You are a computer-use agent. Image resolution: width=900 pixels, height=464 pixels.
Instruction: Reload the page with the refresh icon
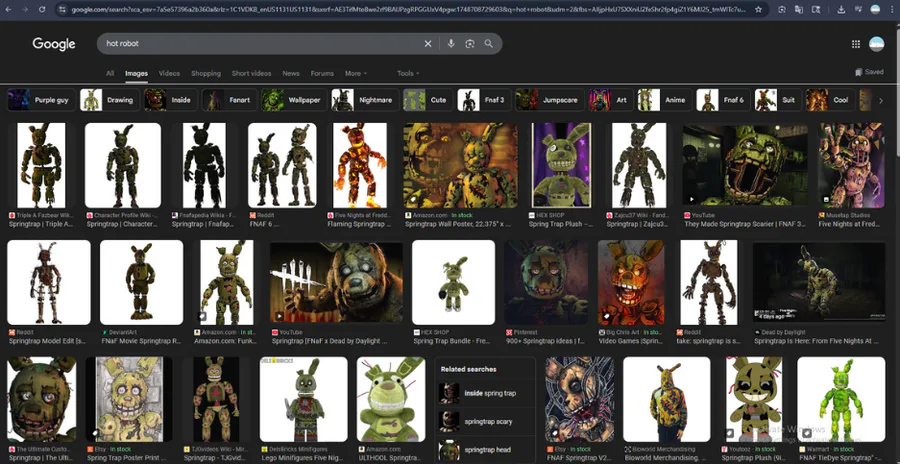coord(42,9)
